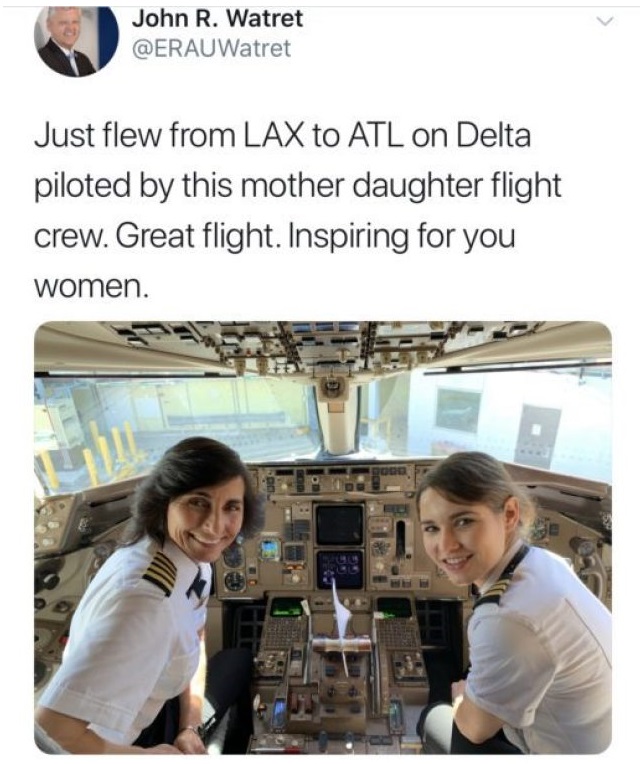640x764 pixels.
Task: Open the @ERAUWatret handle link
Action: click(x=211, y=48)
